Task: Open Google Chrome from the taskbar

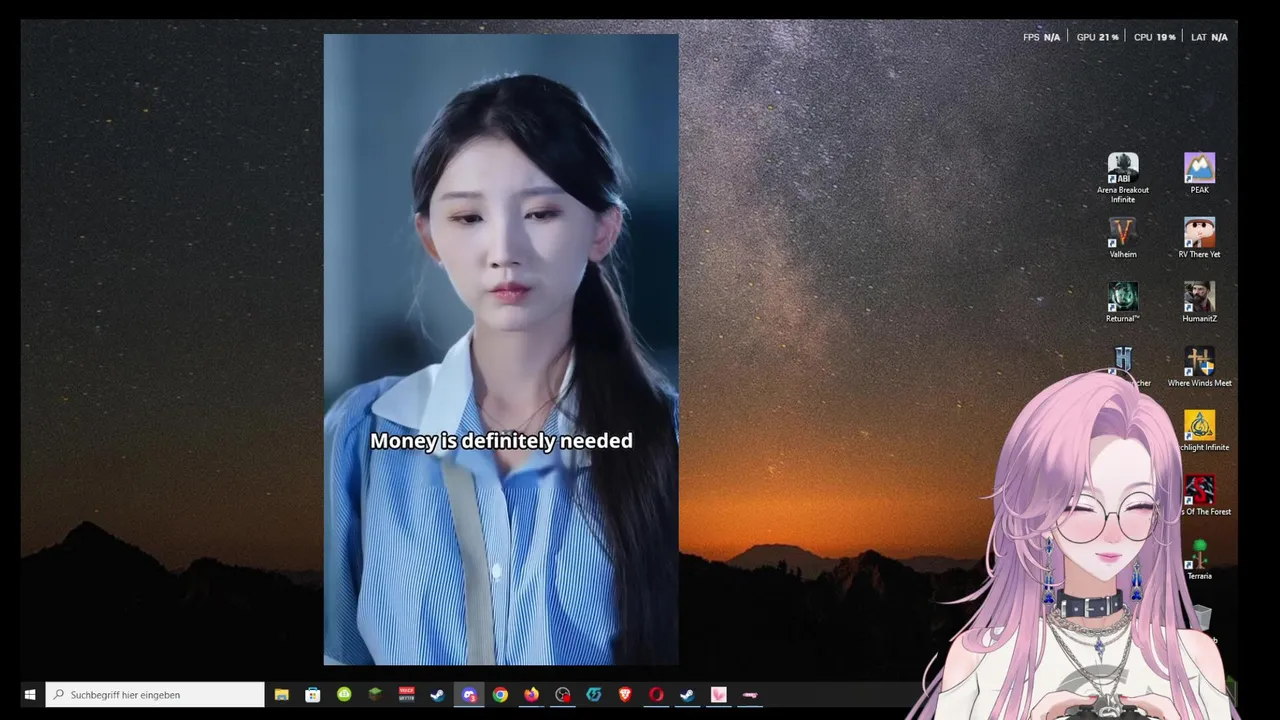Action: [x=500, y=694]
